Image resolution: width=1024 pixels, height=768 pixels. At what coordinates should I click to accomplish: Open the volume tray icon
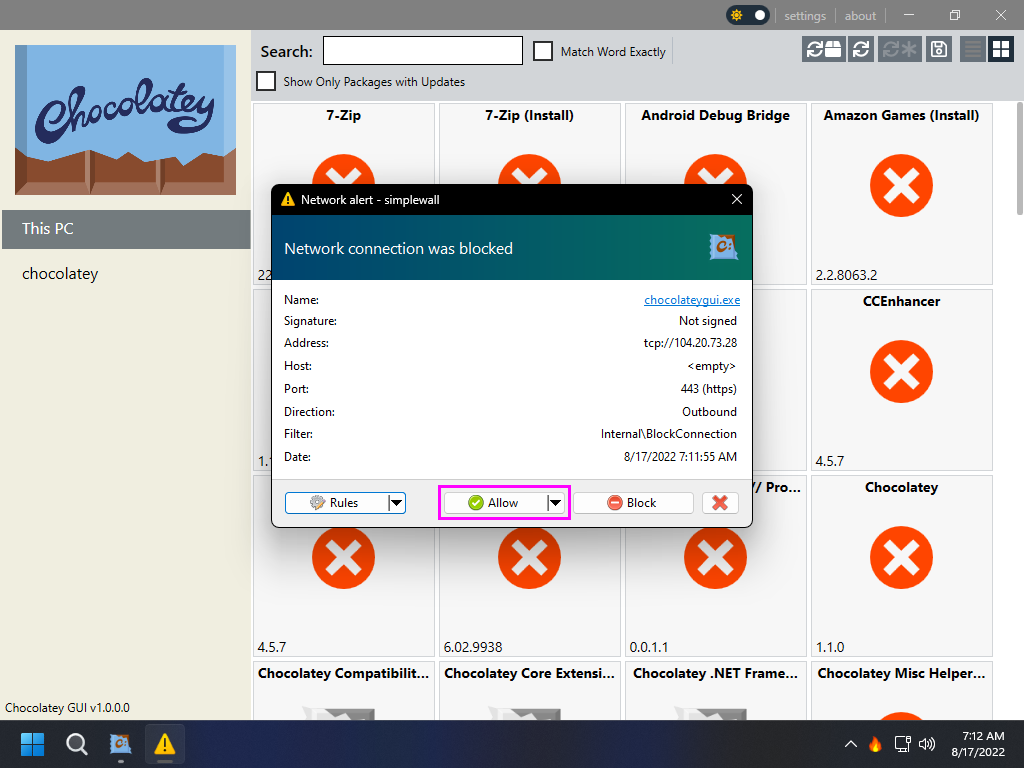click(x=927, y=744)
